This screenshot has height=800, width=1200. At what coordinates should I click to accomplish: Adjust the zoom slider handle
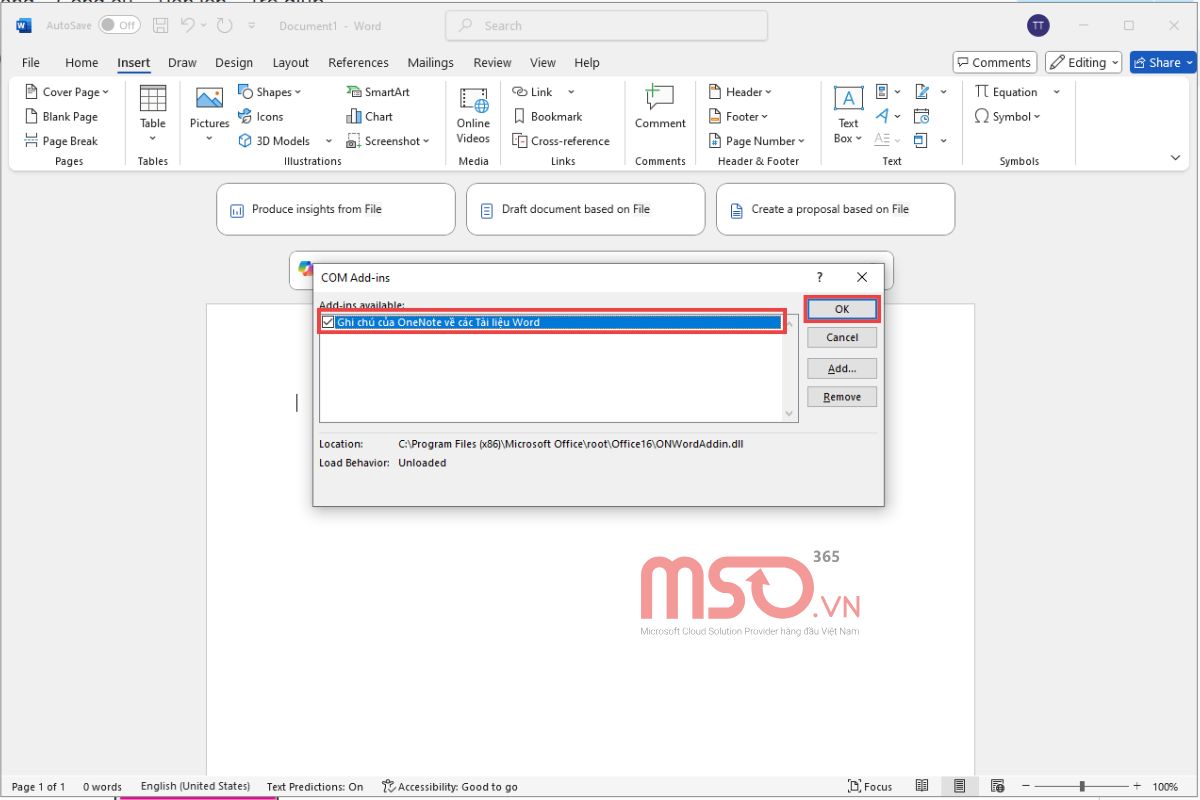pyautogui.click(x=1080, y=786)
